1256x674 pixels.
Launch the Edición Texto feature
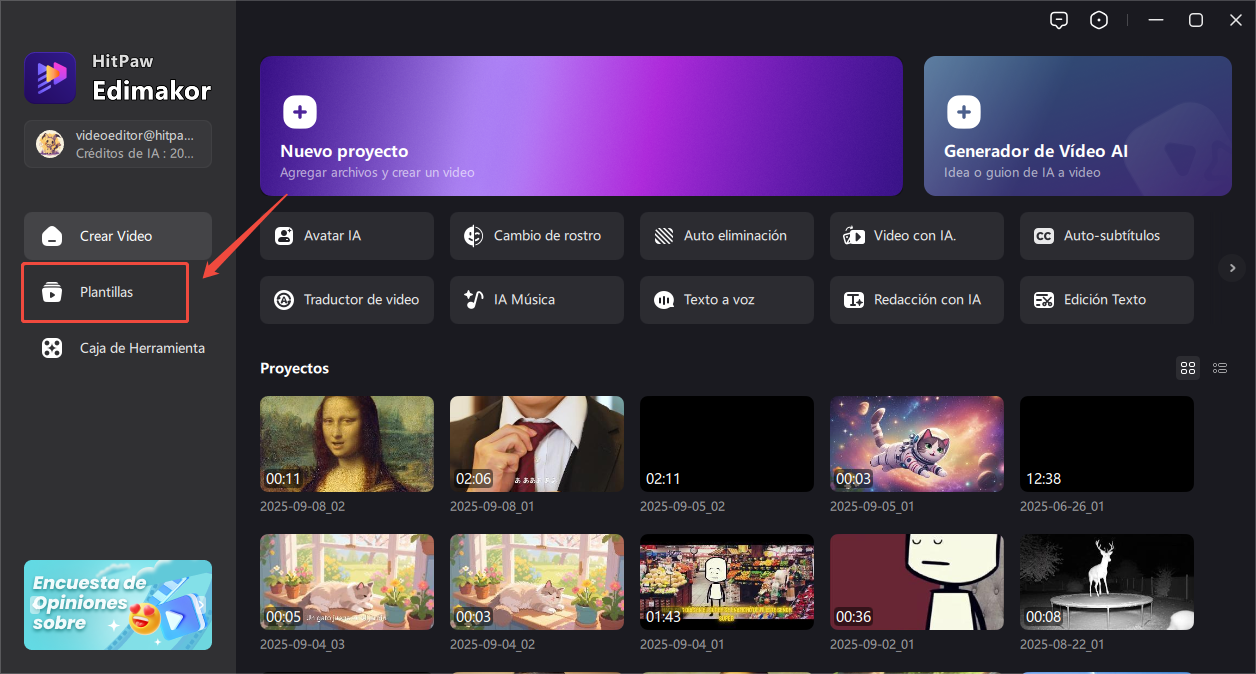(x=1106, y=299)
